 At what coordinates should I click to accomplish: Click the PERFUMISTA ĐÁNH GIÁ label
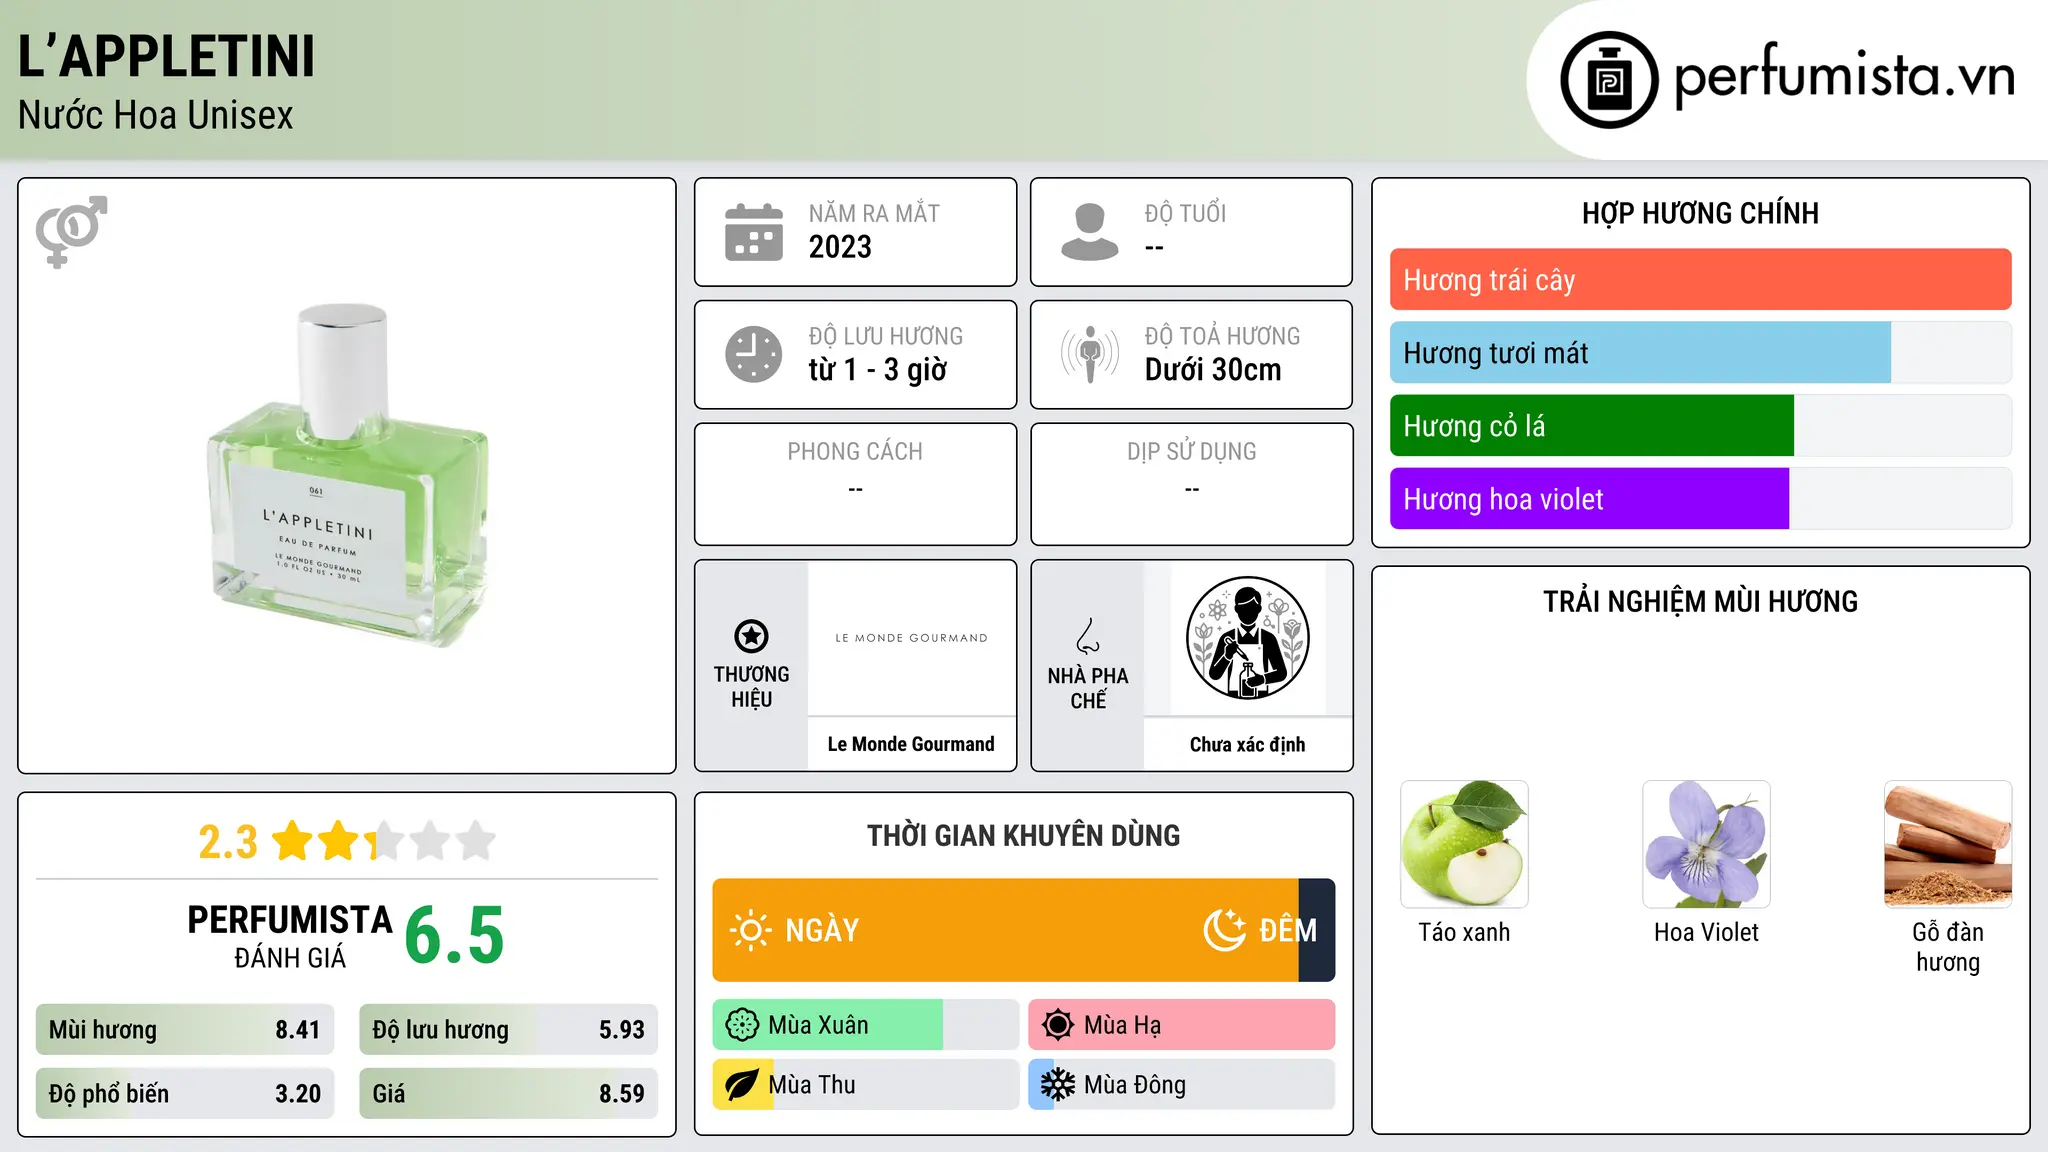pyautogui.click(x=290, y=936)
